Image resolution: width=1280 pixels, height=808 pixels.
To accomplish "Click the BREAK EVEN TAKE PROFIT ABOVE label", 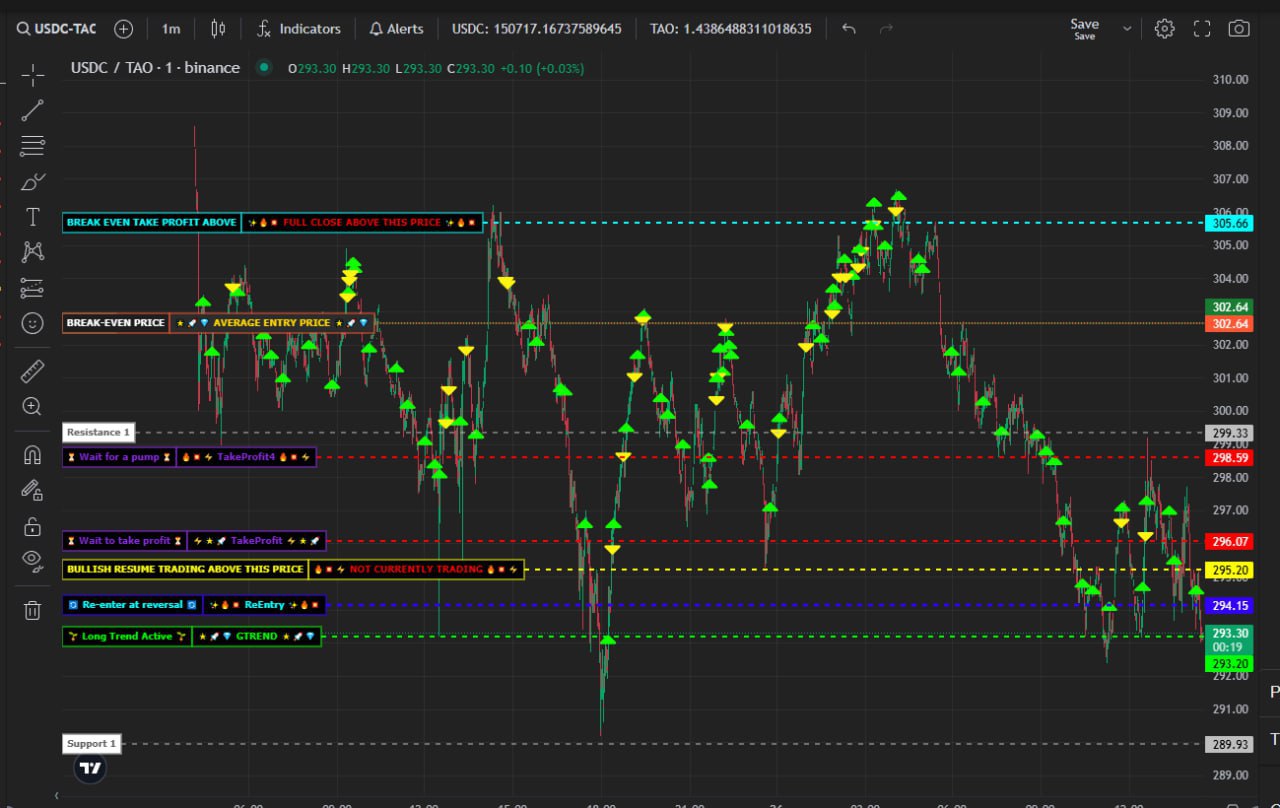I will pyautogui.click(x=151, y=222).
